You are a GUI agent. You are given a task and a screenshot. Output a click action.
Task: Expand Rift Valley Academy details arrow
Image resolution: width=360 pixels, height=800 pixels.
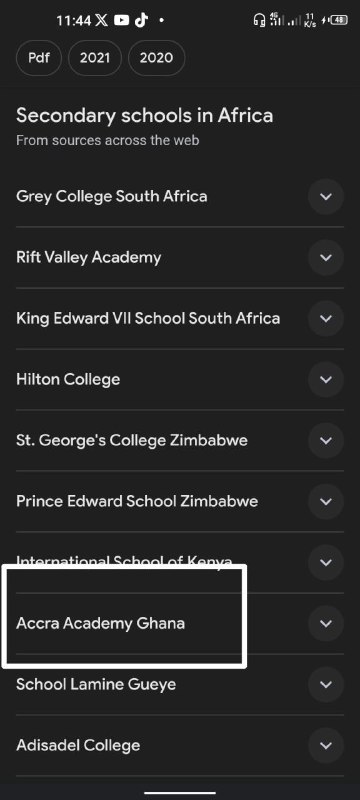(x=326, y=257)
